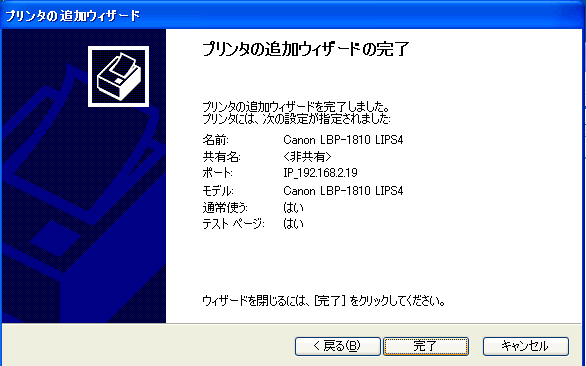
Task: Click the テスト ページ value はい
Action: coord(293,224)
